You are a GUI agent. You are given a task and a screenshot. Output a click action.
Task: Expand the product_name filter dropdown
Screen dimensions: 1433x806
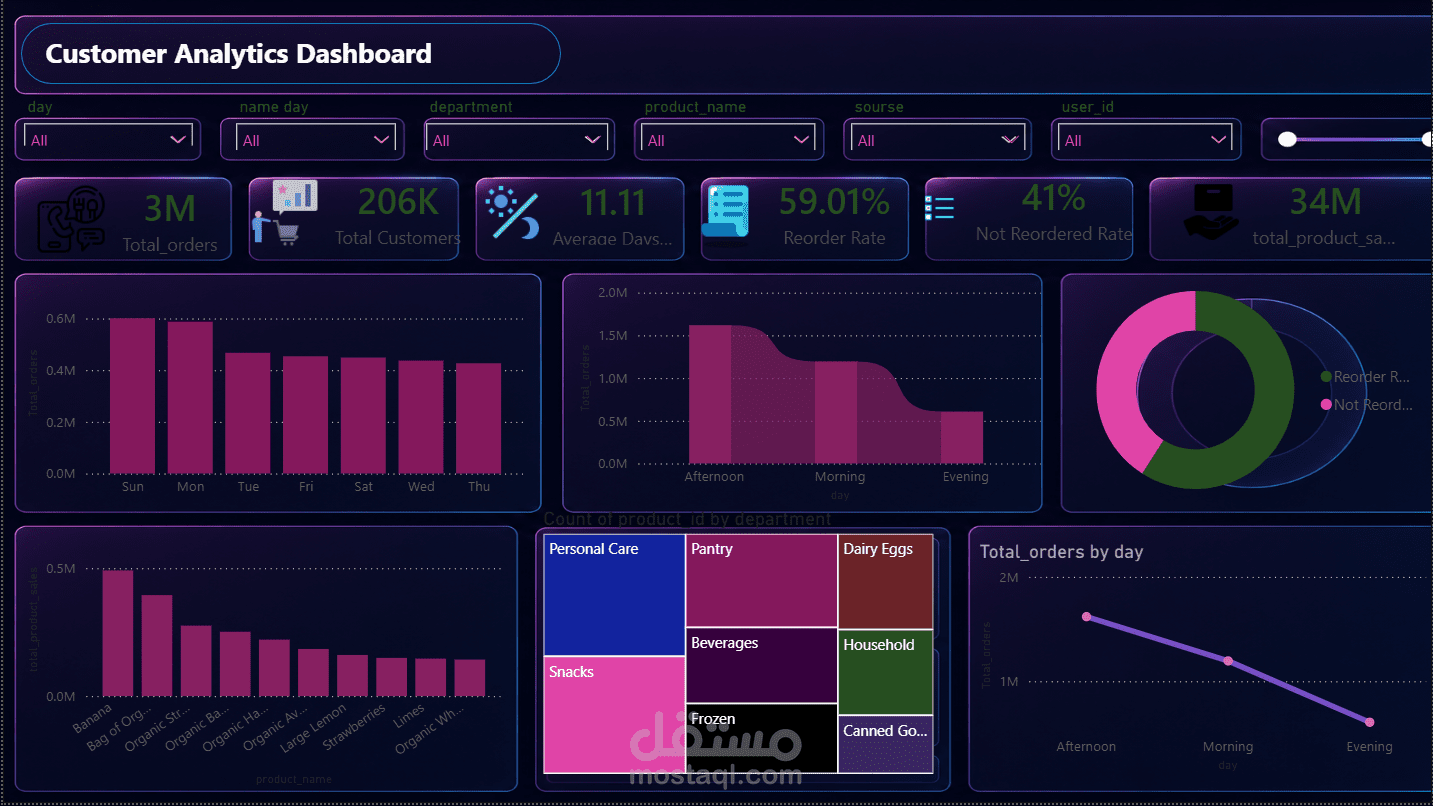pos(729,139)
